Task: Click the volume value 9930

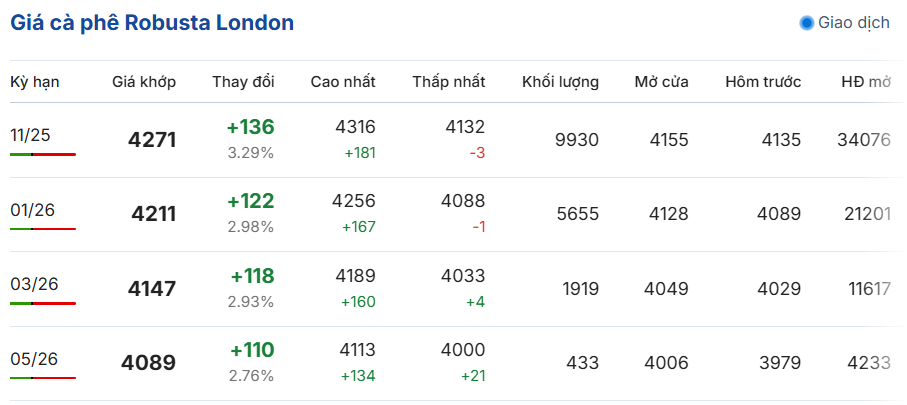Action: [577, 140]
